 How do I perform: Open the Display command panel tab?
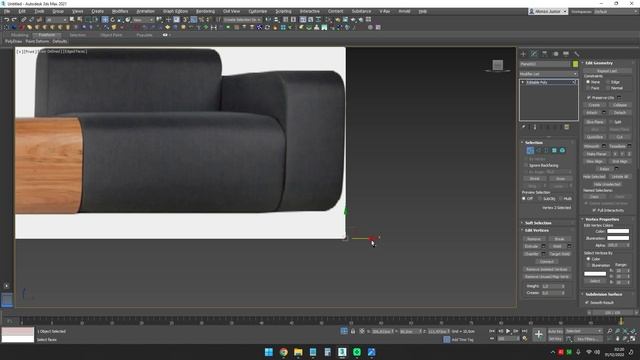pos(566,54)
